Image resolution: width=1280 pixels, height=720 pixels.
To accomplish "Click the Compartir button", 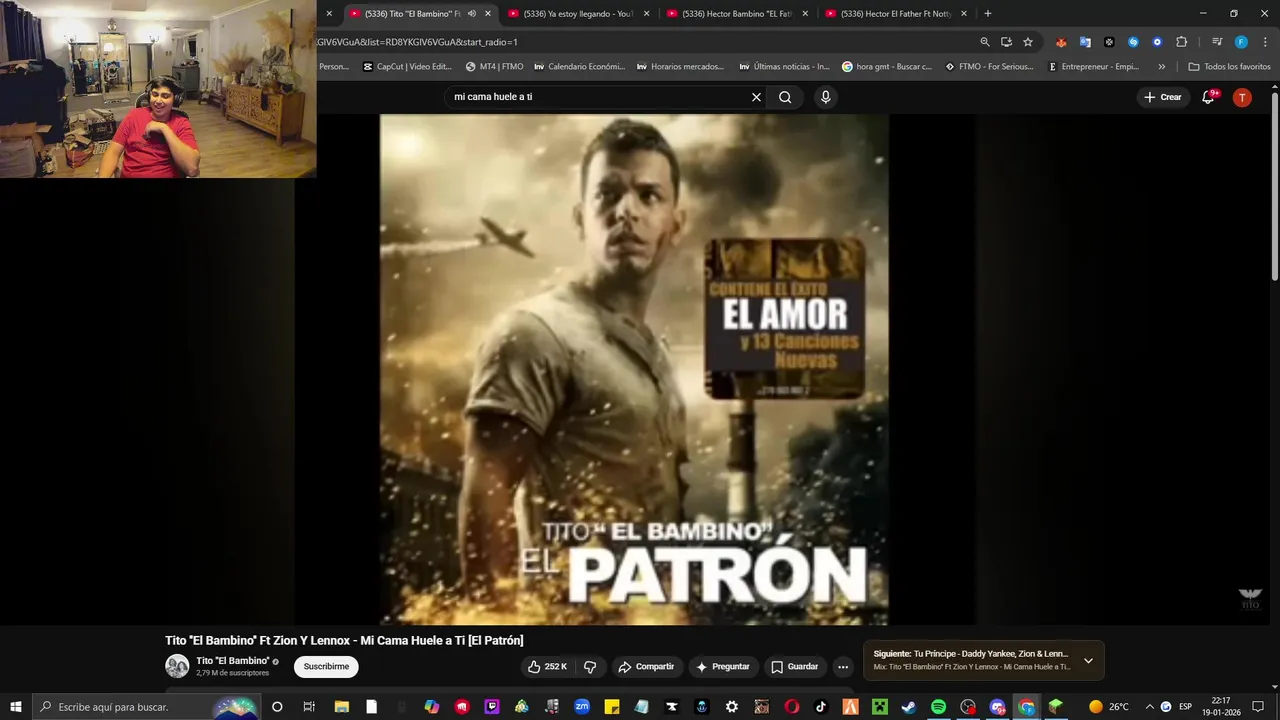I will tap(647, 667).
